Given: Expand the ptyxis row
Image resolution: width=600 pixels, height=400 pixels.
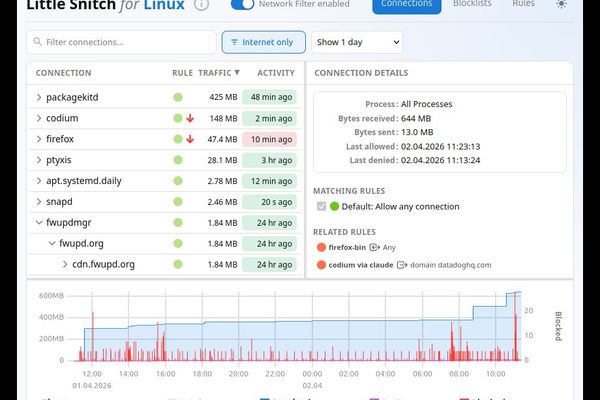Looking at the screenshot, I should click(39, 160).
